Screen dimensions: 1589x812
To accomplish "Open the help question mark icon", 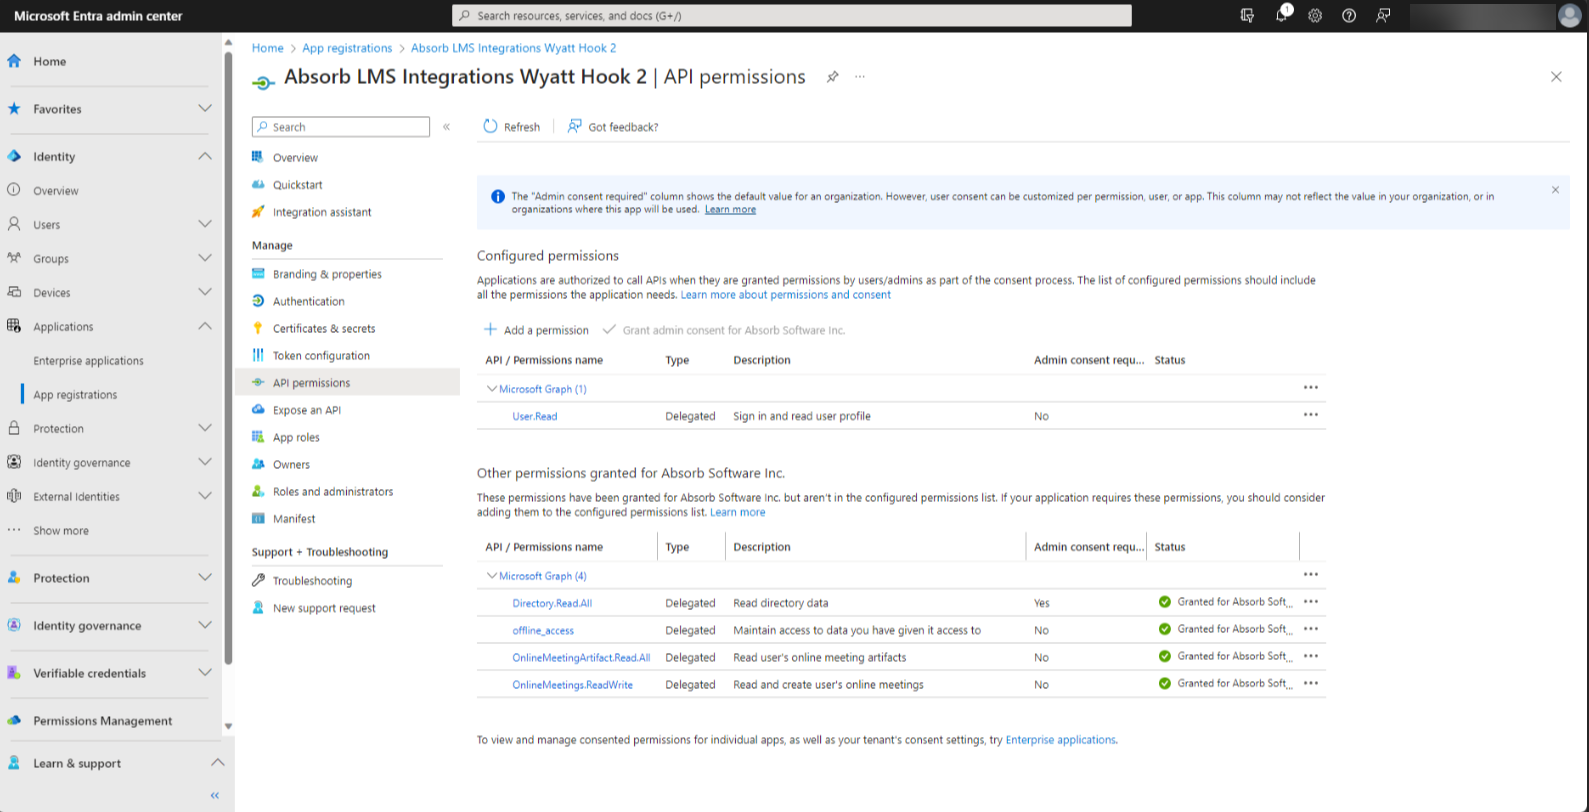I will point(1349,15).
